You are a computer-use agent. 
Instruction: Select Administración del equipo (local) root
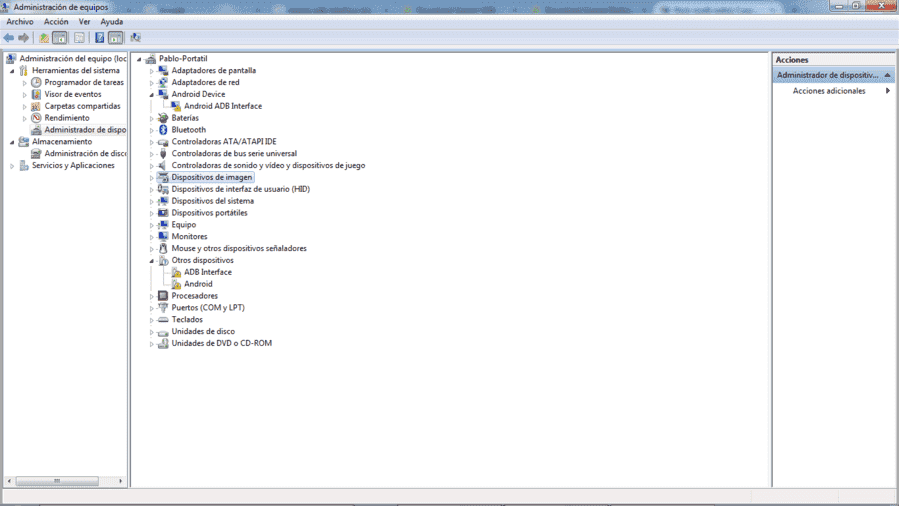73,58
